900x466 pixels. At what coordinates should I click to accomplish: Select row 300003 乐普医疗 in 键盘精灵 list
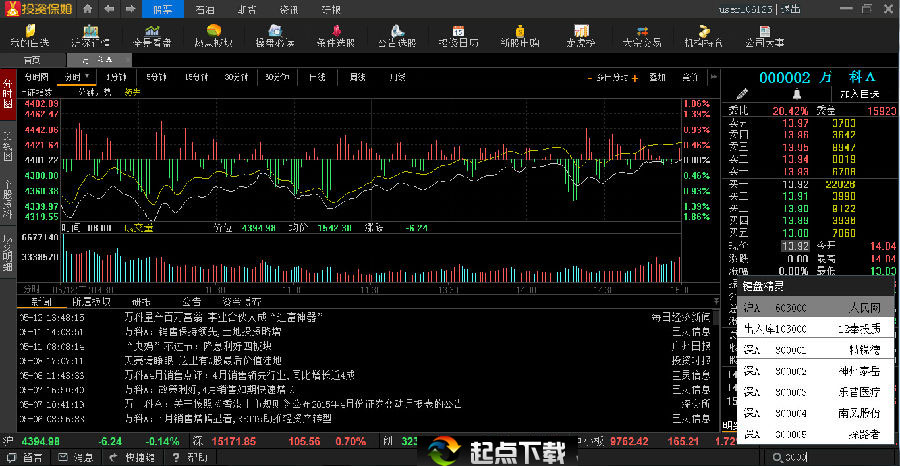[x=816, y=392]
